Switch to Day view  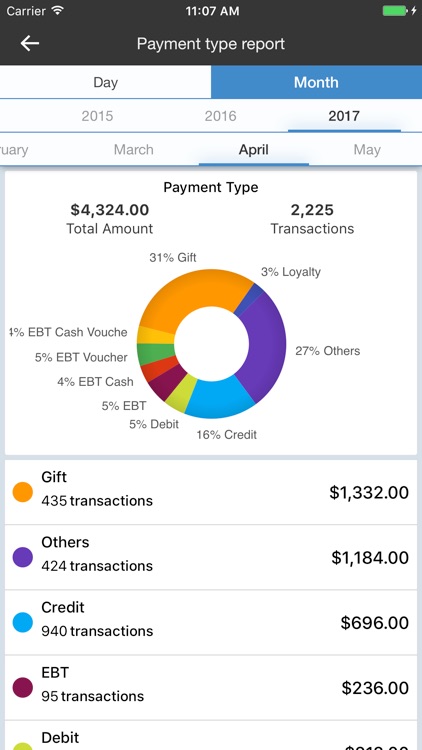105,82
